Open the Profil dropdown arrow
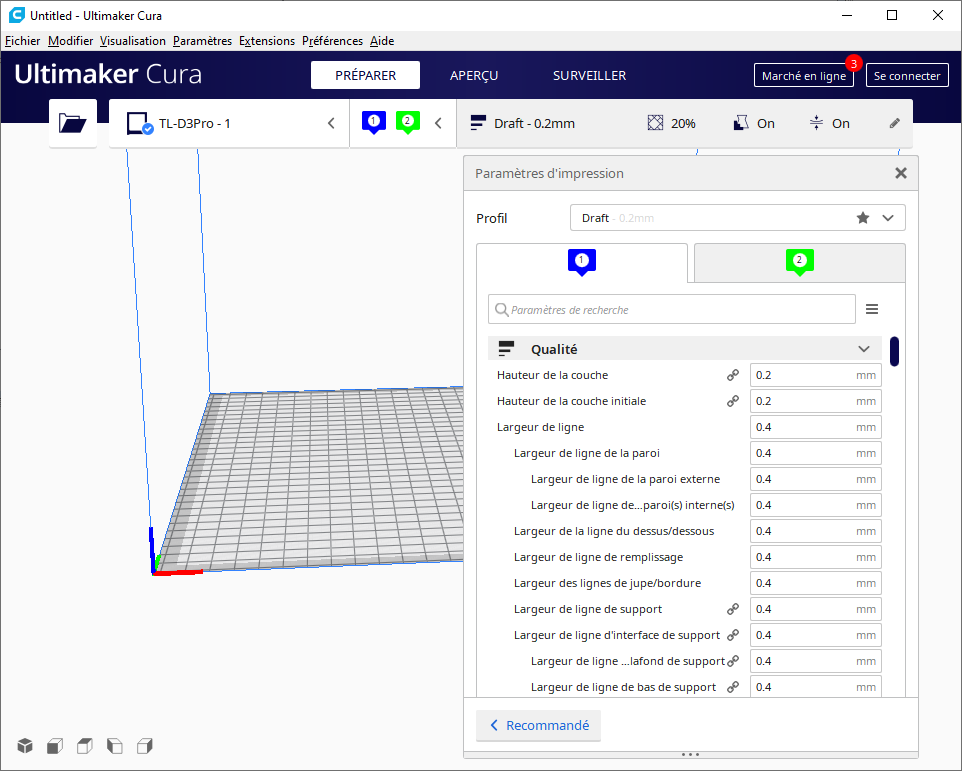The height and width of the screenshot is (771, 962). [888, 218]
